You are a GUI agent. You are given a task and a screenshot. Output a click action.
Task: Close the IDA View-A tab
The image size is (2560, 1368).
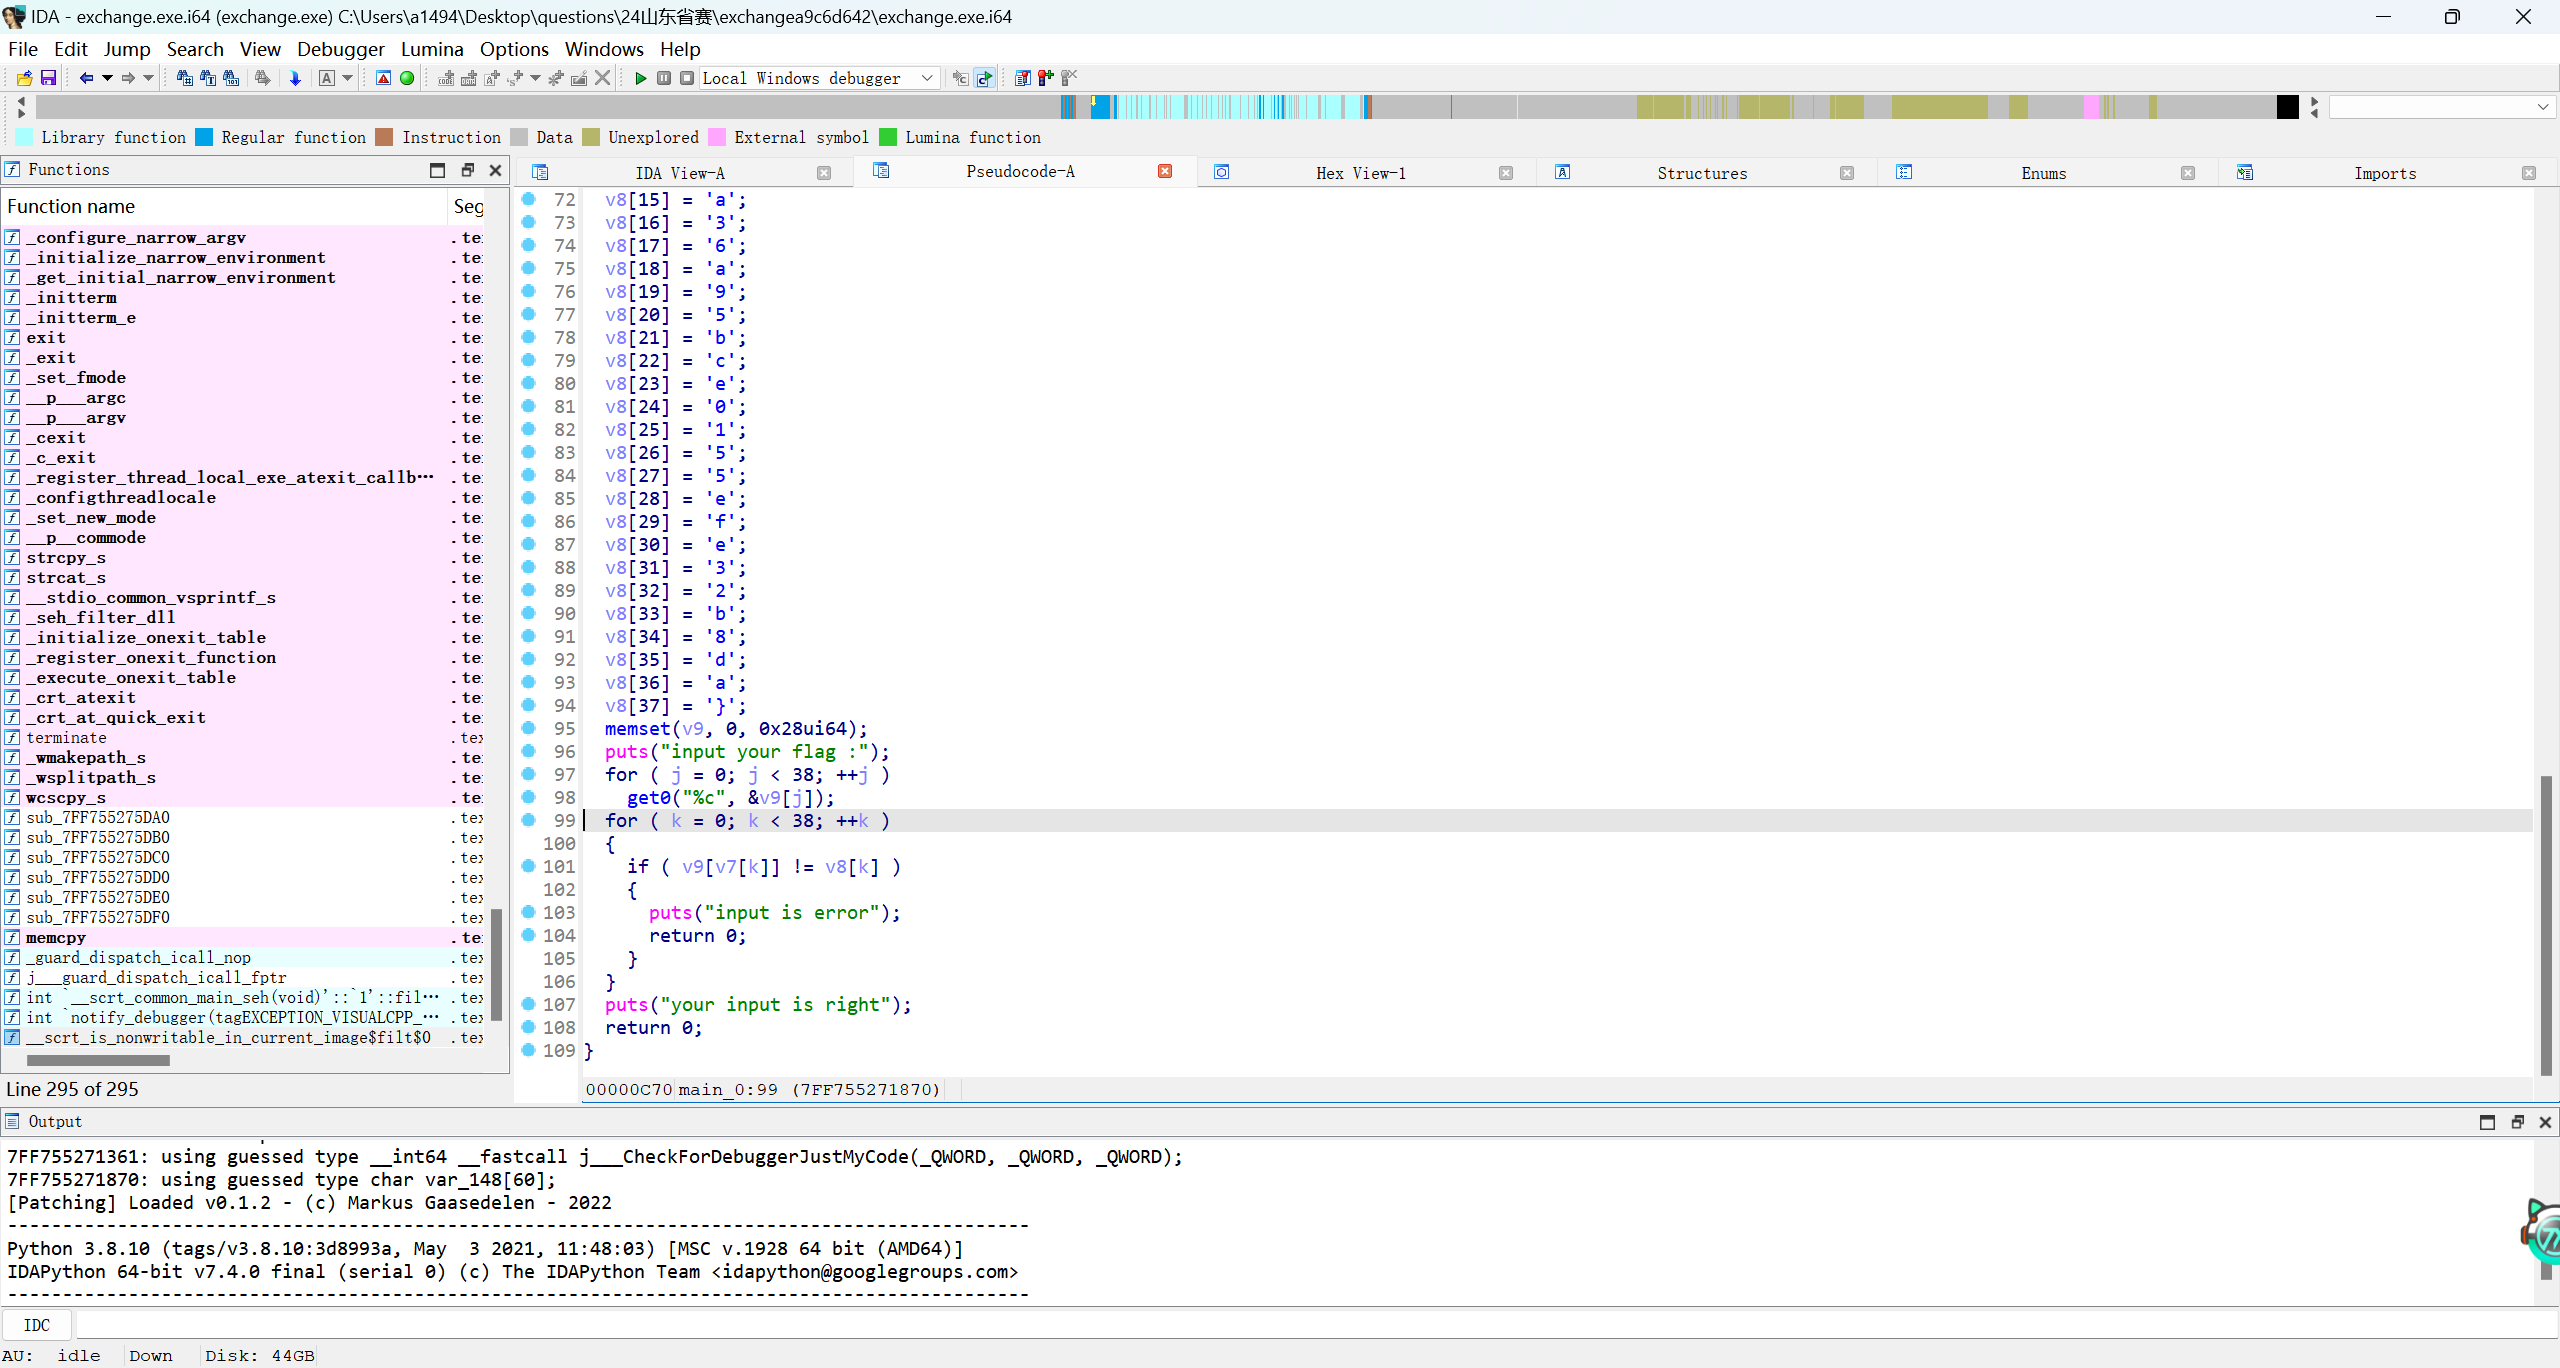[x=824, y=173]
